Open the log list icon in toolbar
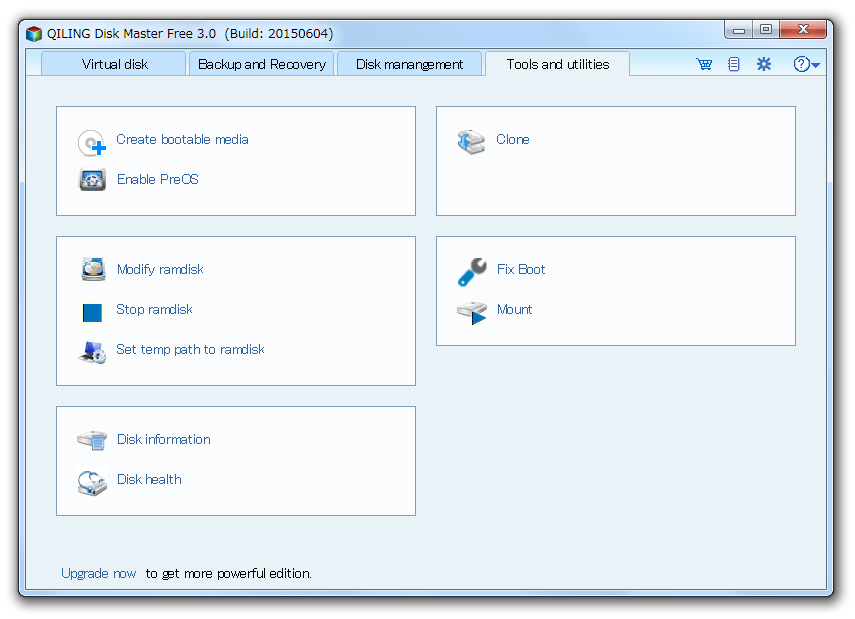Image resolution: width=855 pixels, height=619 pixels. coord(734,64)
